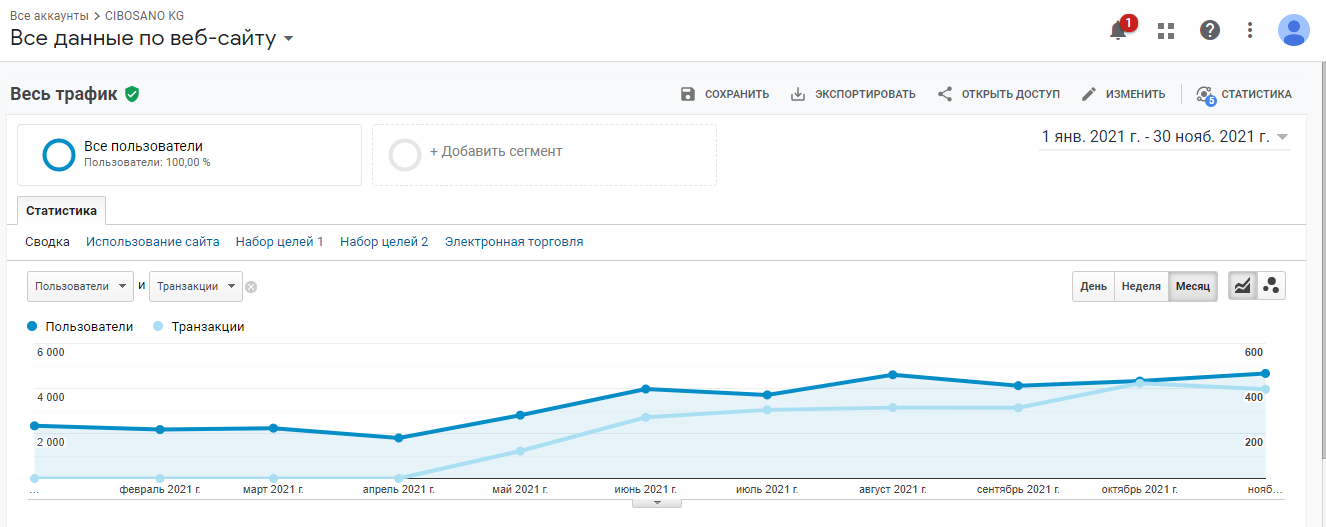
Task: Click the Сохранить save icon
Action: [x=687, y=94]
